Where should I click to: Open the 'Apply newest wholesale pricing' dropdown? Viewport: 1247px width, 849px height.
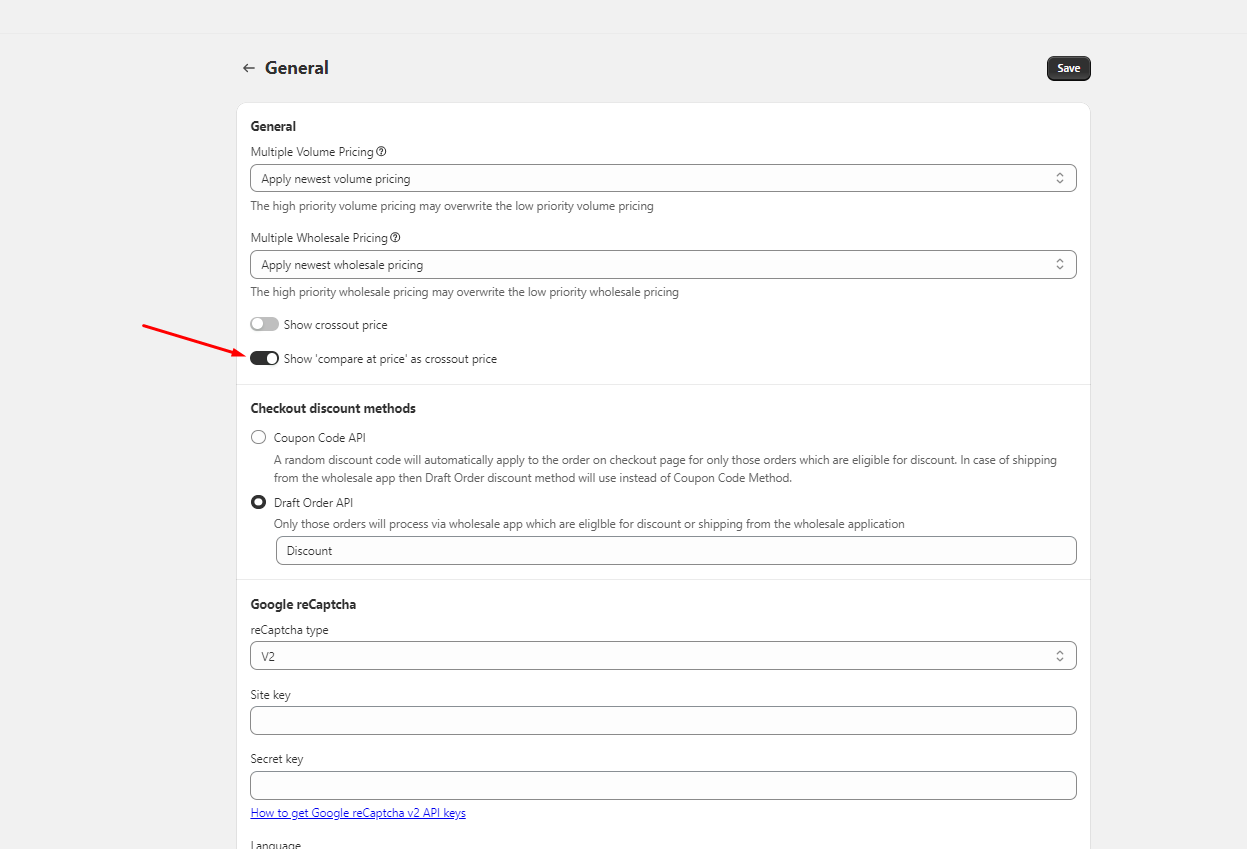650,265
